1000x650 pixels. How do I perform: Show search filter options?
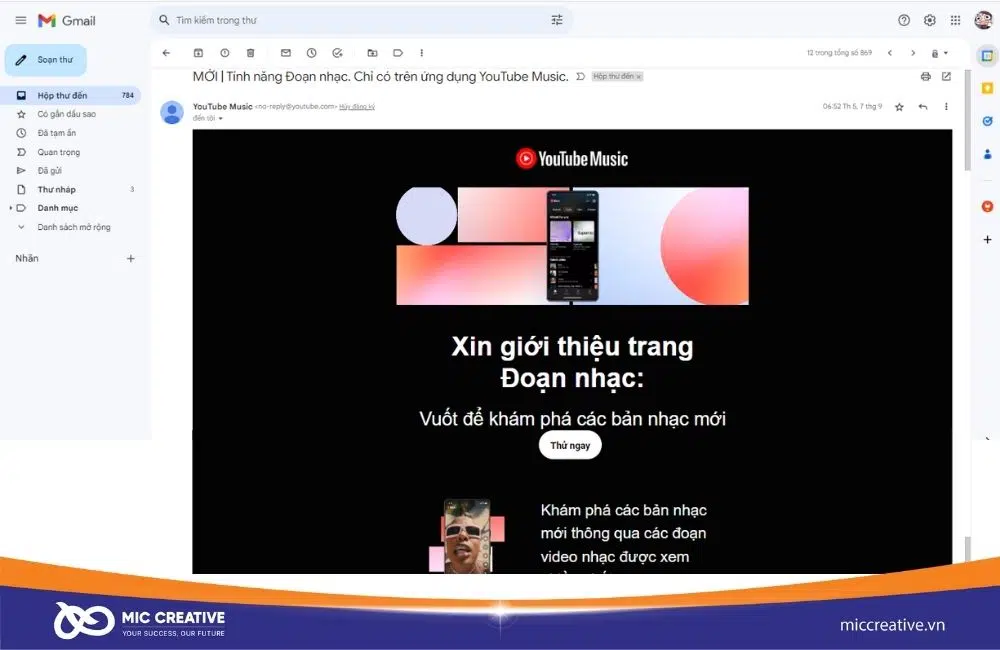(x=557, y=20)
